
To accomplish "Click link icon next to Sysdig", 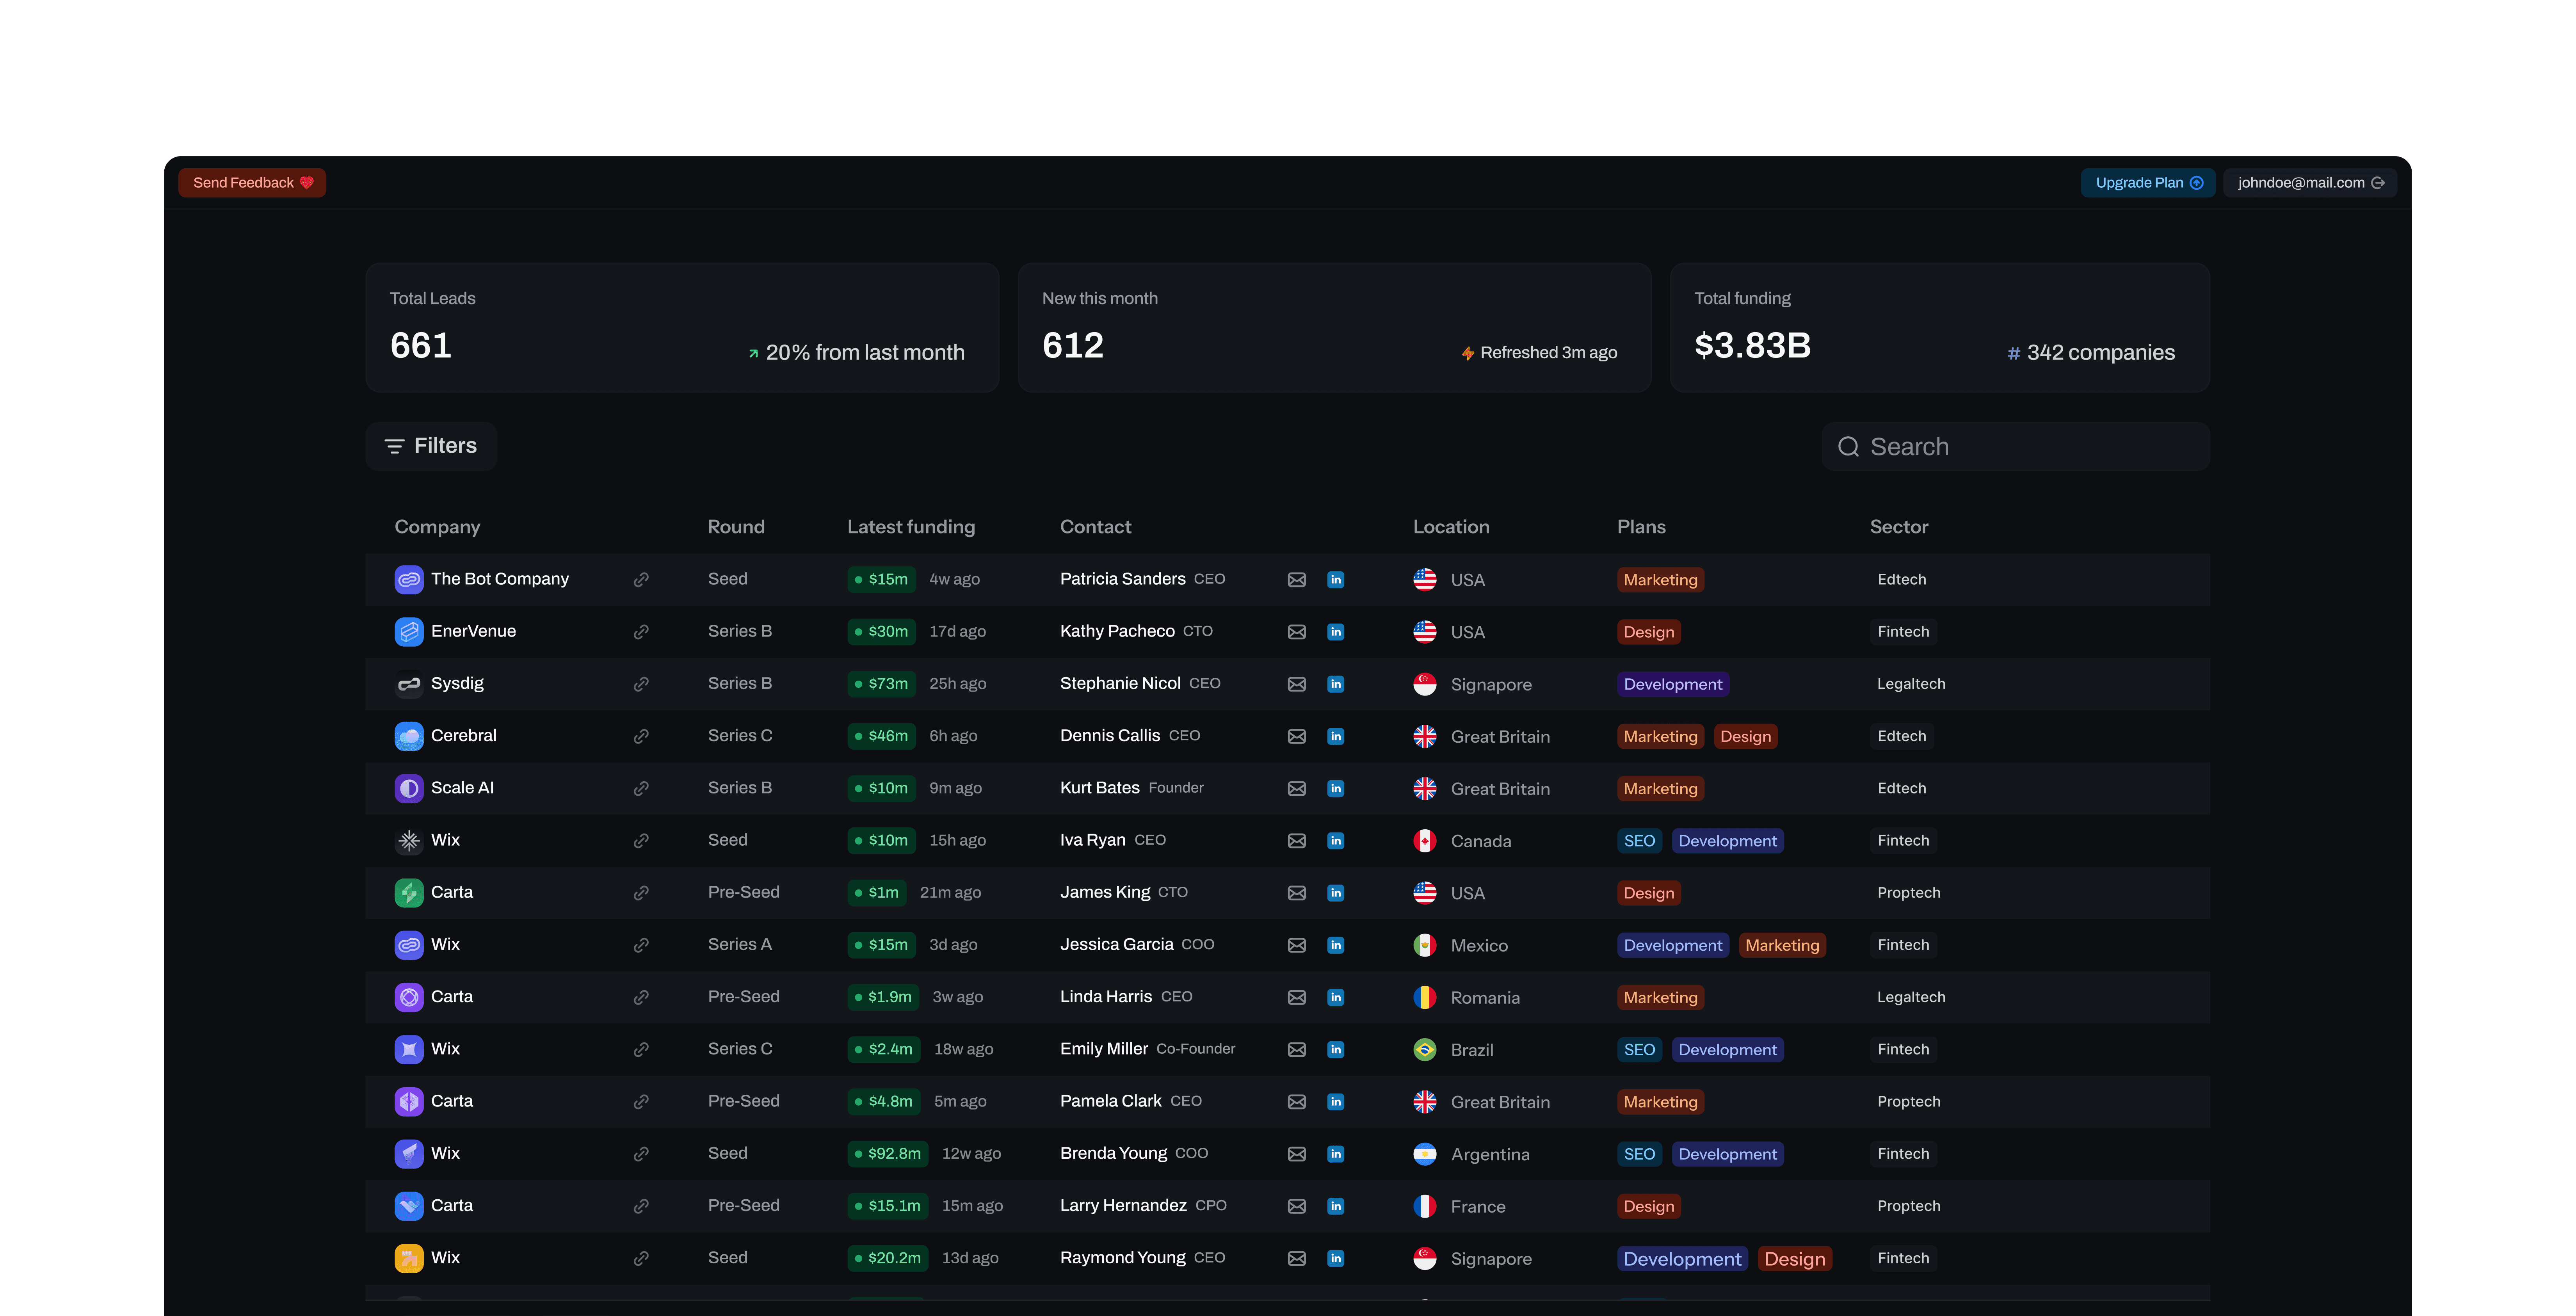I will click(641, 684).
